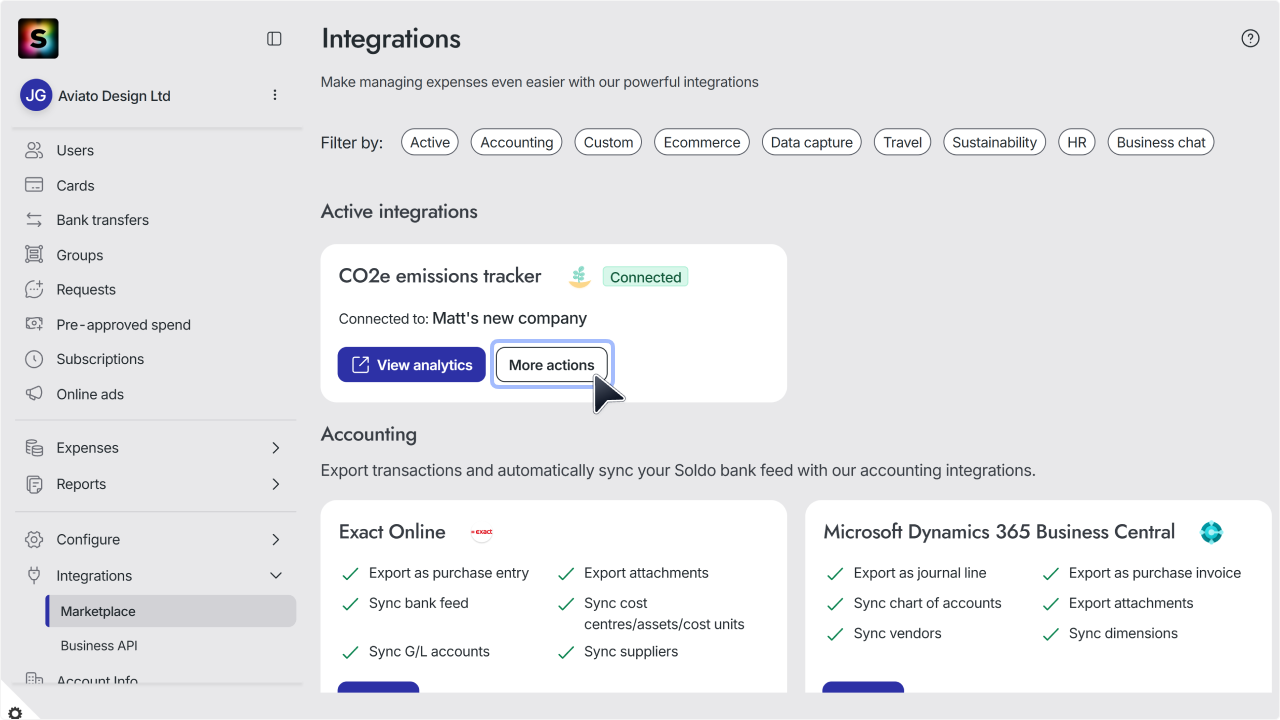This screenshot has width=1280, height=720.
Task: Click the Expenses coins icon
Action: (x=34, y=448)
